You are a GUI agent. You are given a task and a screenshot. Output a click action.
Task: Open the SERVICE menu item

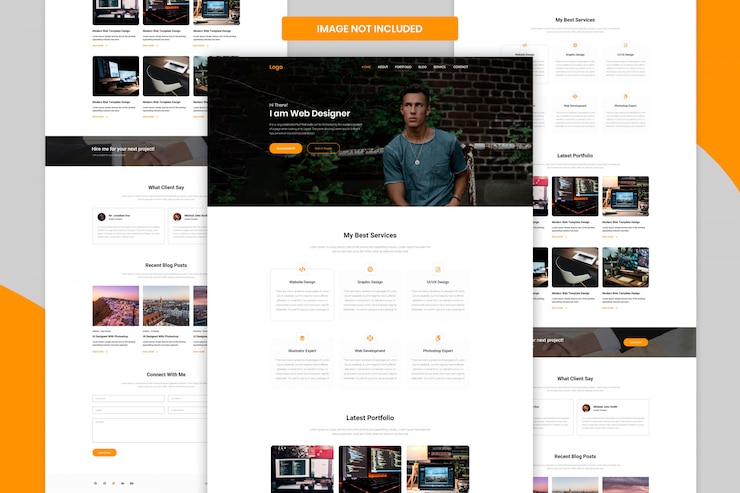pos(439,67)
